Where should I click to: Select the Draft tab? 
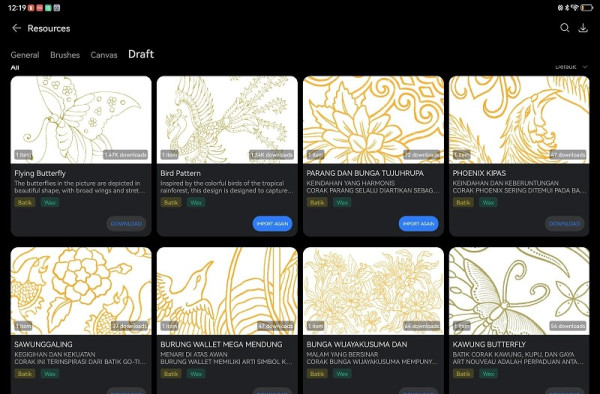pos(141,54)
